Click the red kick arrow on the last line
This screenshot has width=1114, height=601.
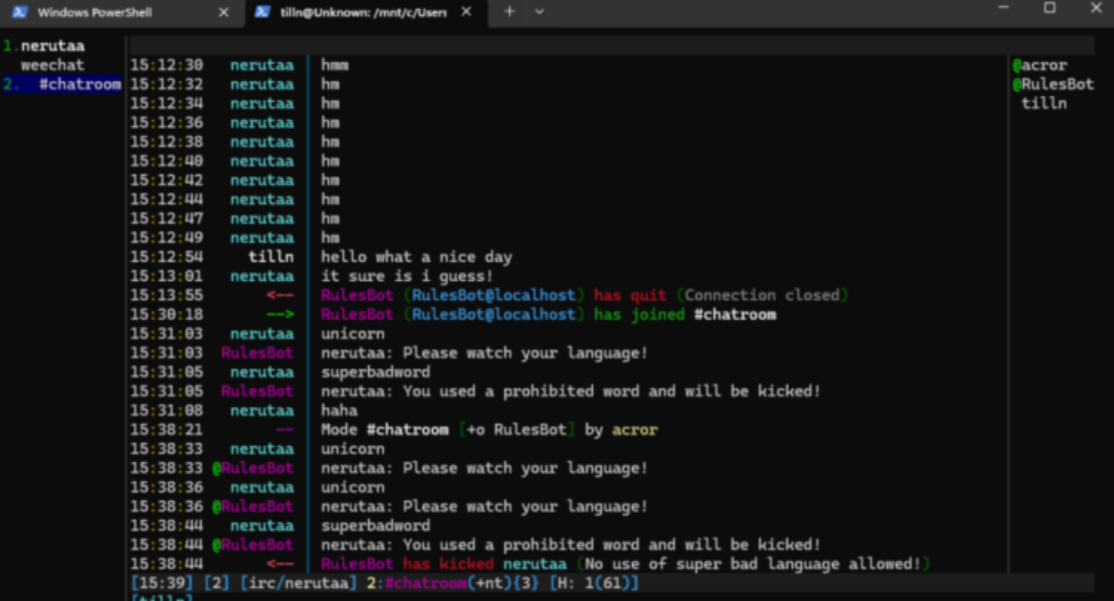point(280,564)
